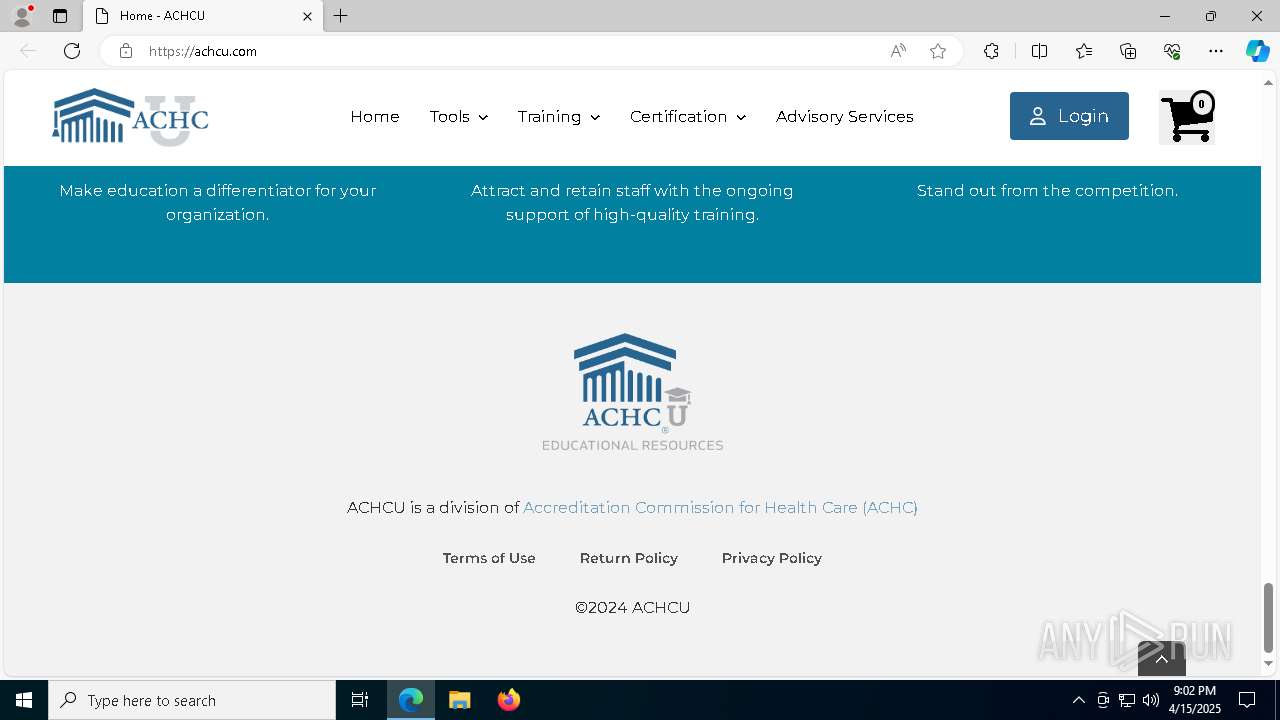Screen dimensions: 1280x720
Task: Open the tab actions menu icon
Action: (x=60, y=16)
